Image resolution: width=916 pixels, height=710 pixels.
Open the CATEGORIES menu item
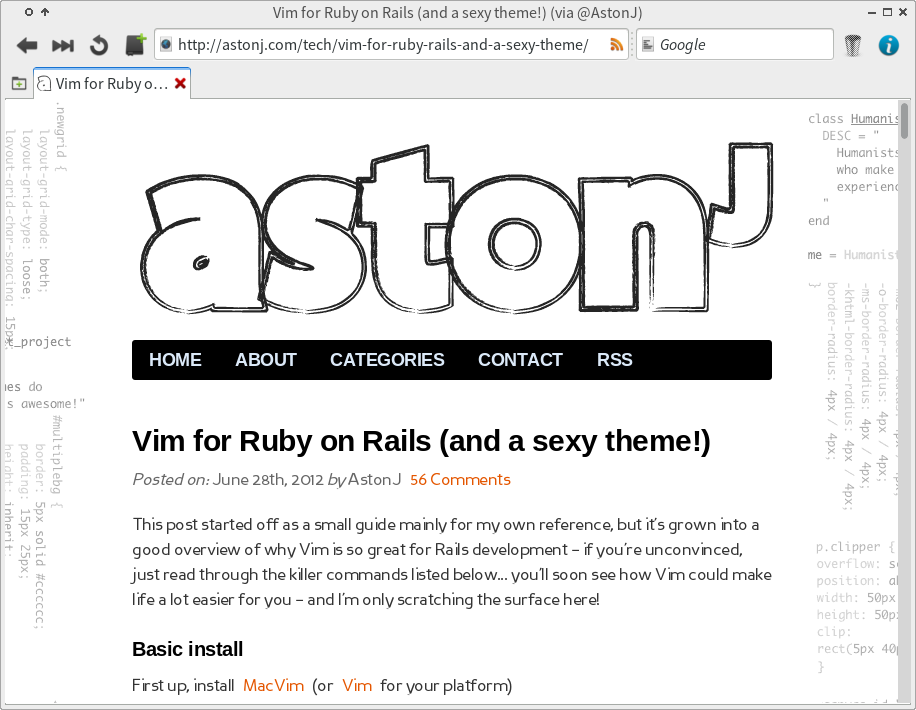click(x=387, y=360)
